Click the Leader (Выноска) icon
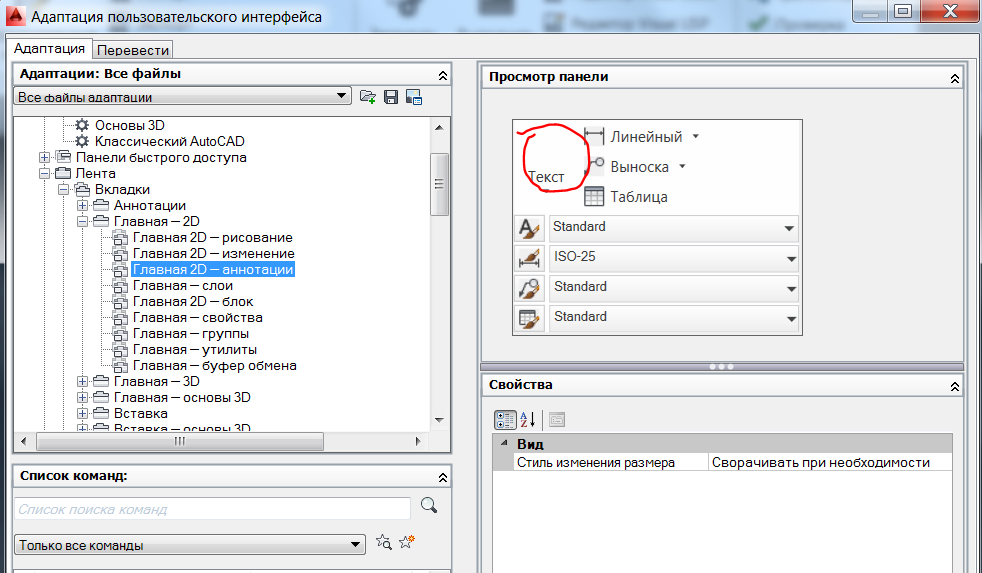982x573 pixels. point(594,165)
